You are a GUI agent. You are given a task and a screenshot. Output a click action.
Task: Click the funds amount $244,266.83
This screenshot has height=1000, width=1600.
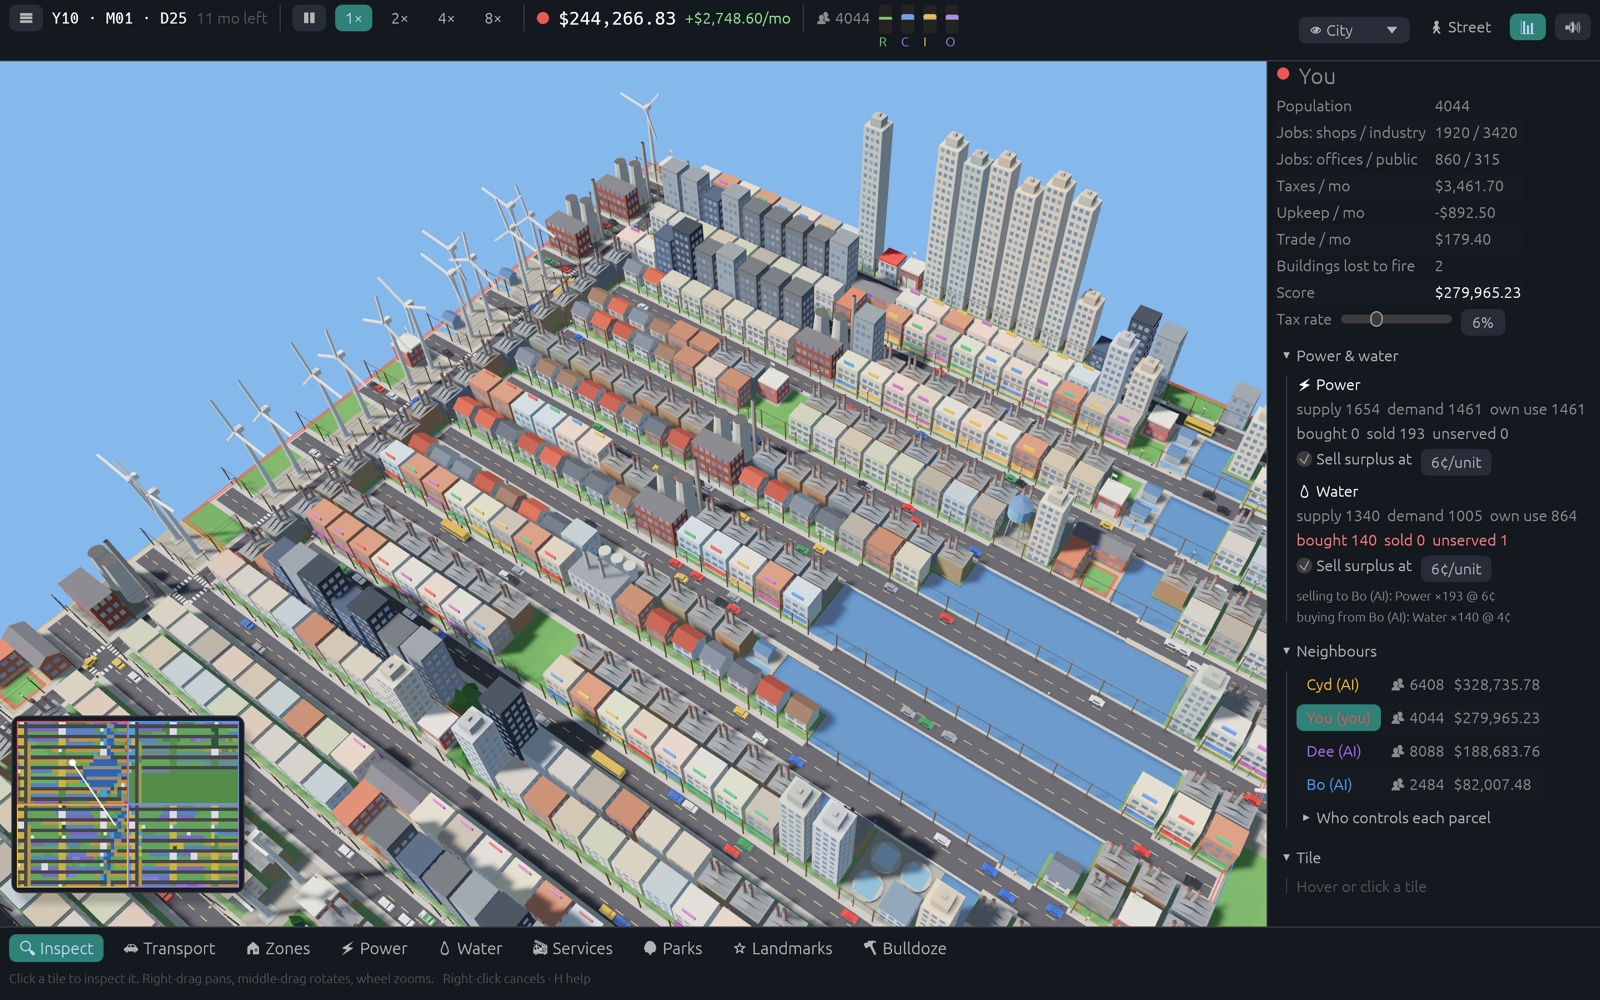pyautogui.click(x=617, y=18)
